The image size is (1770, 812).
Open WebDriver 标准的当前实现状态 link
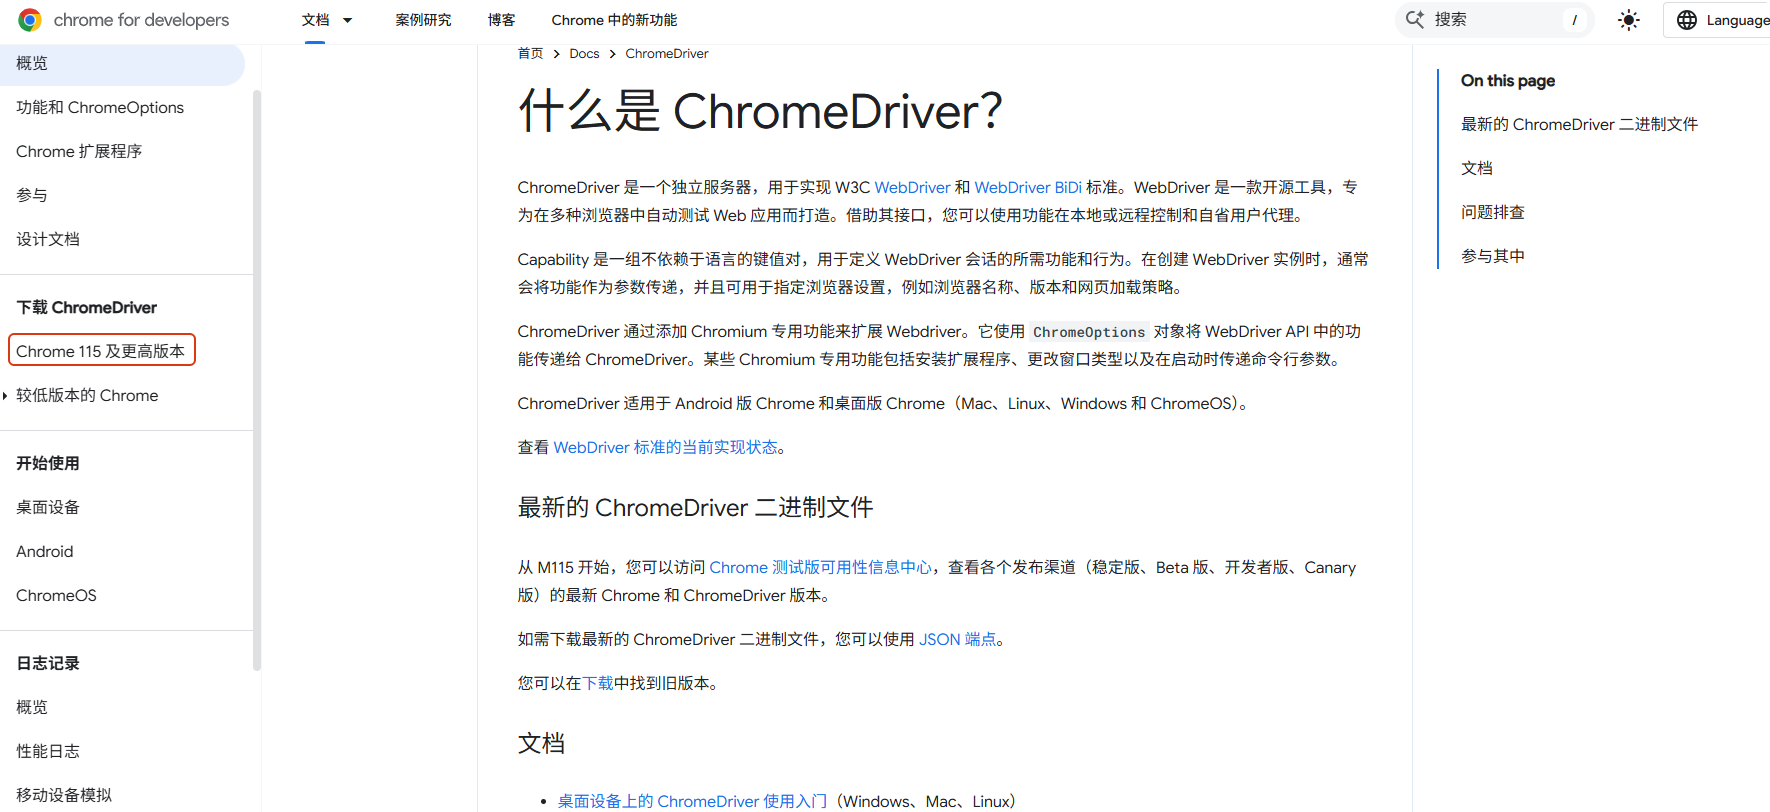[x=665, y=447]
